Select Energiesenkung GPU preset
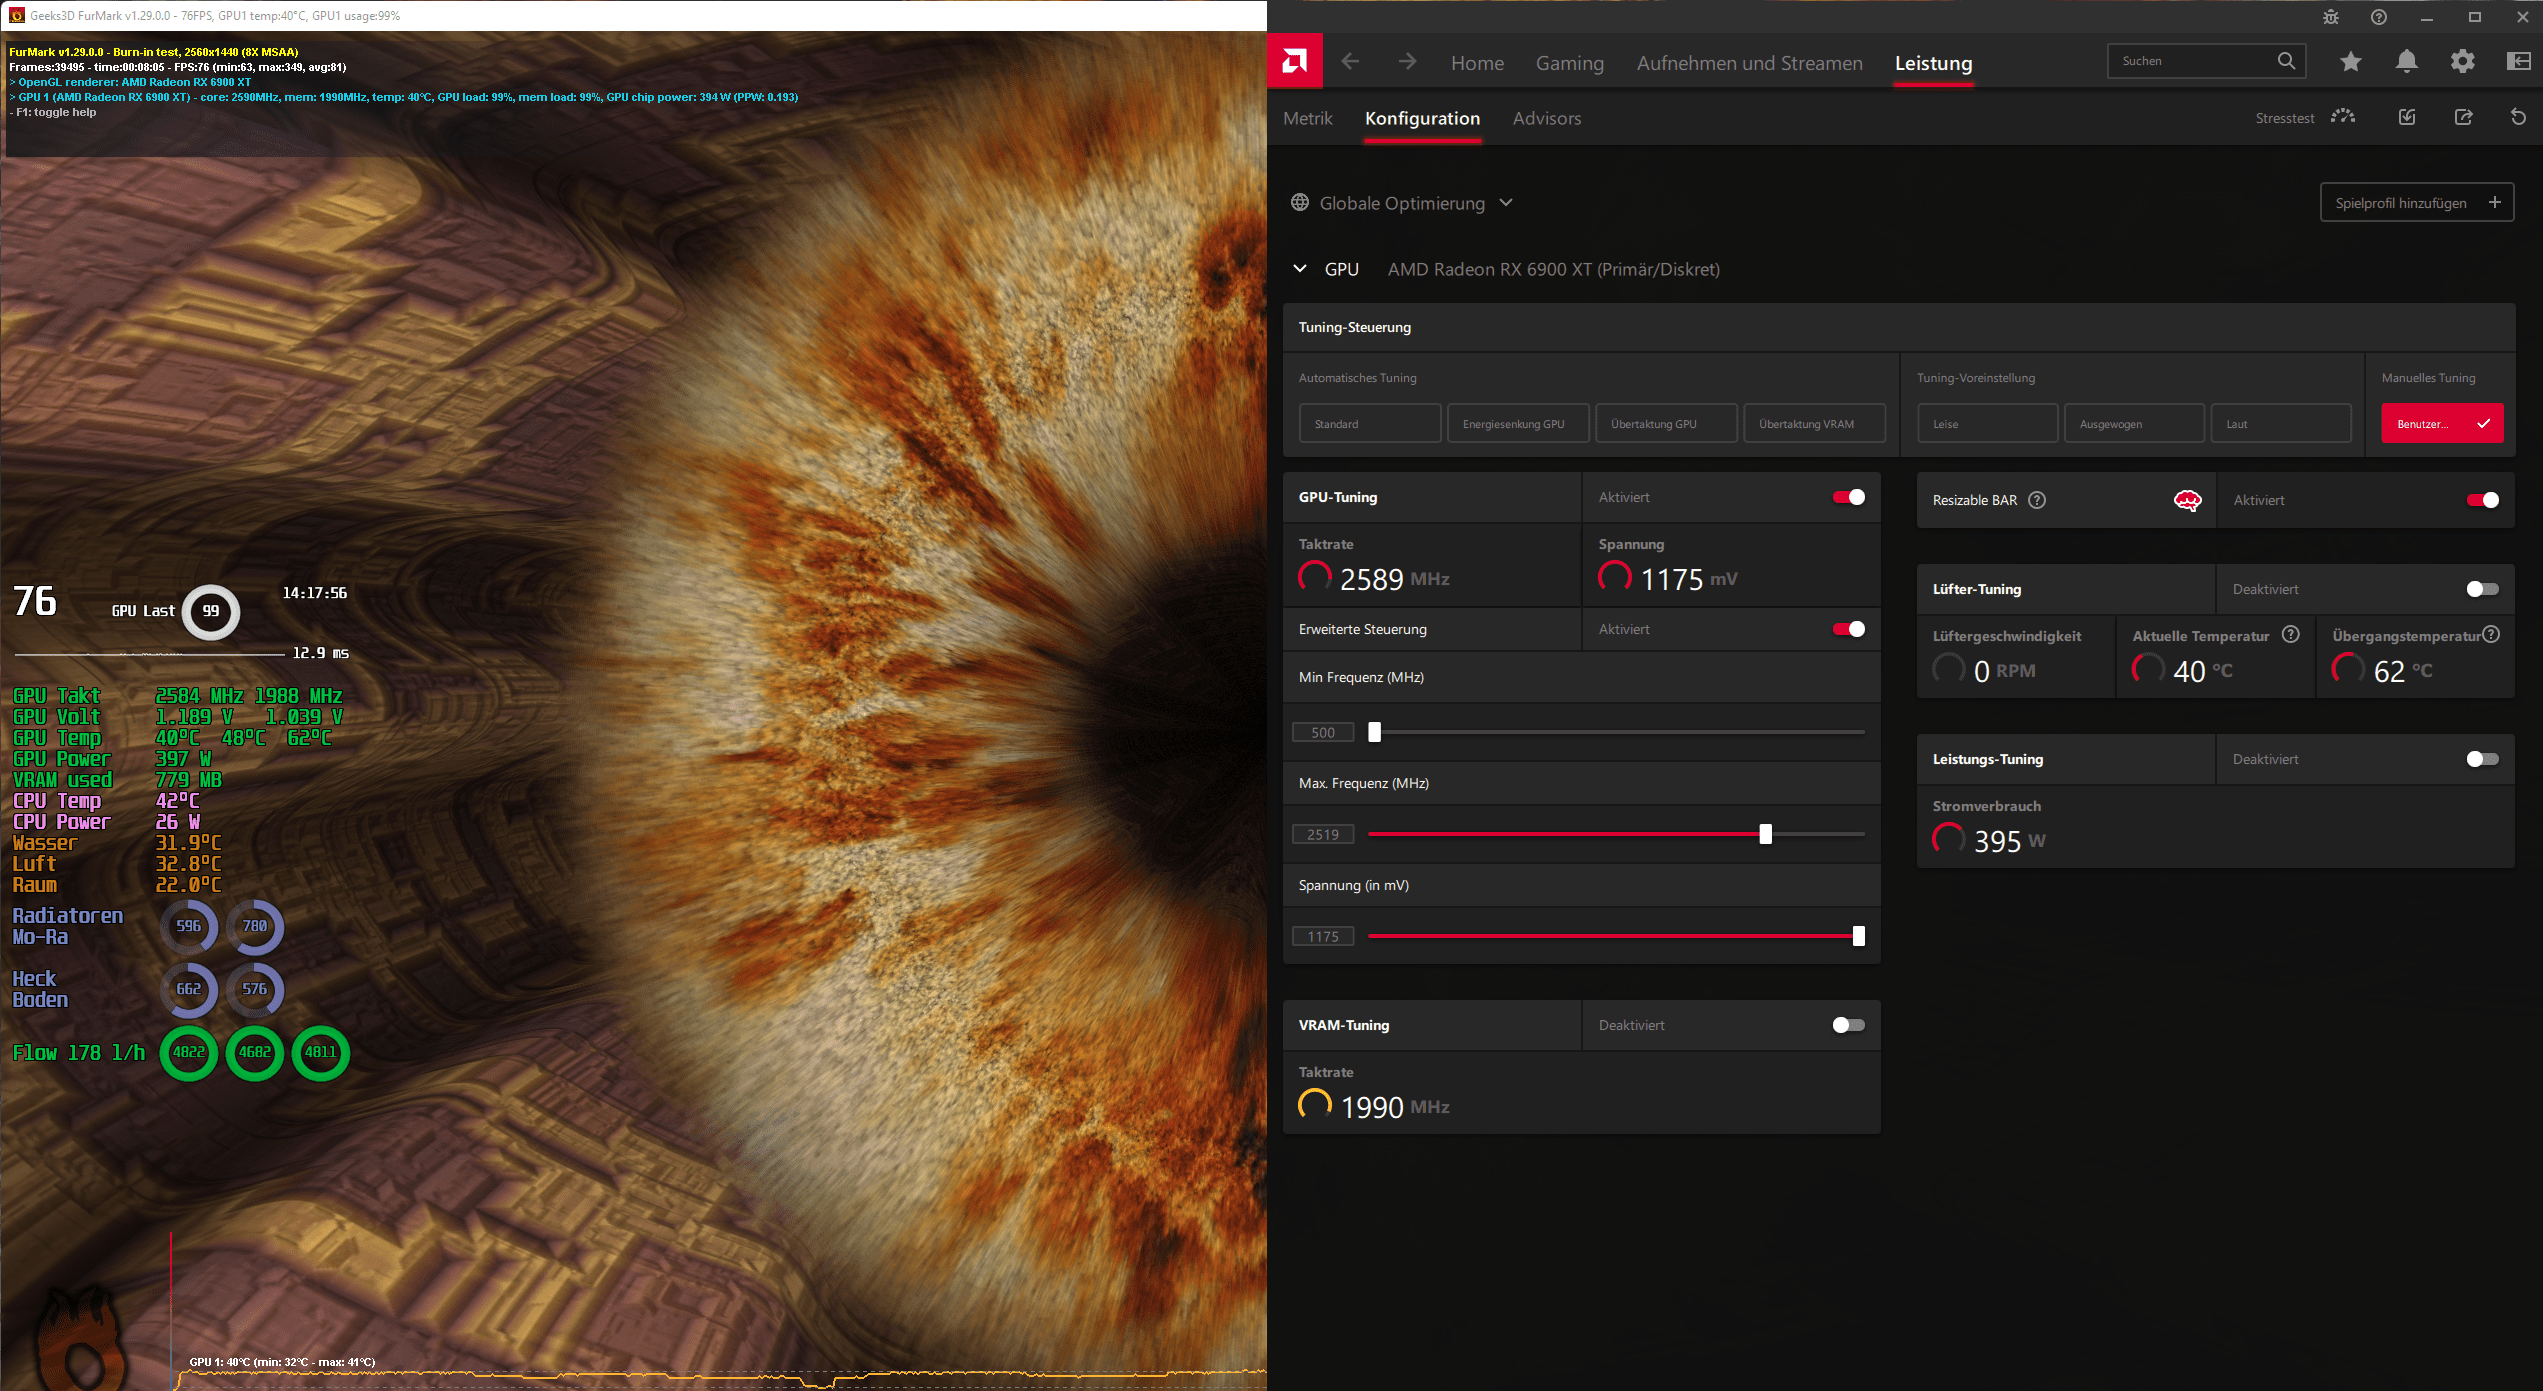This screenshot has width=2543, height=1391. 1518,423
